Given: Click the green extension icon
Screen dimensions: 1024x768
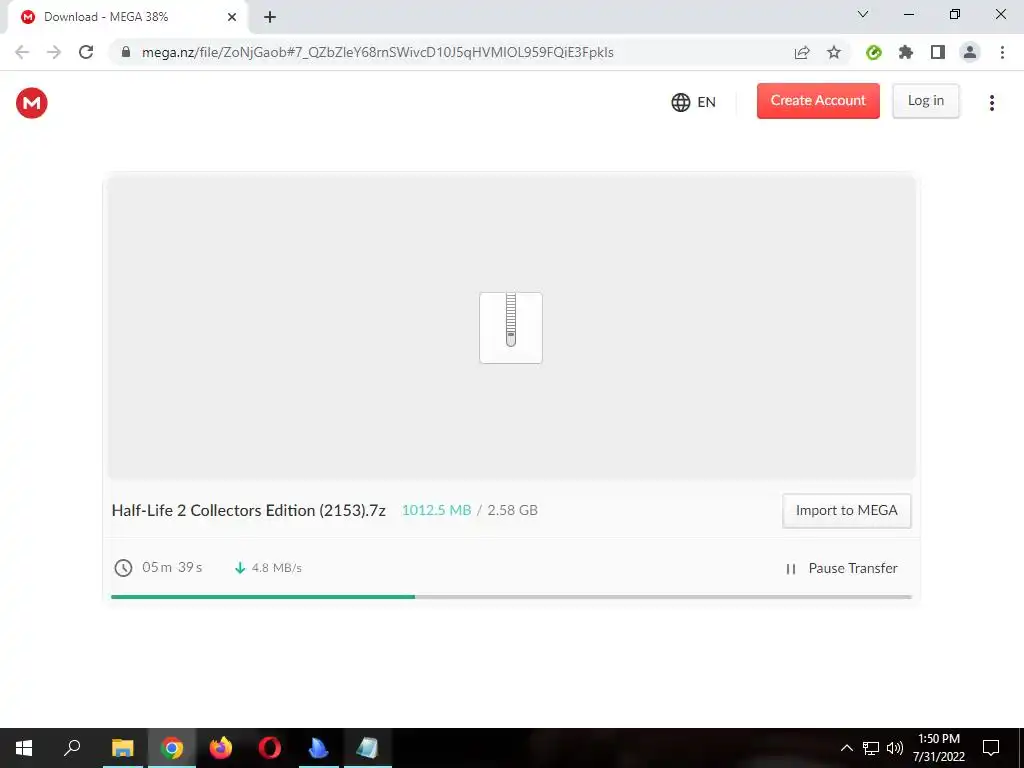Looking at the screenshot, I should click(x=874, y=52).
